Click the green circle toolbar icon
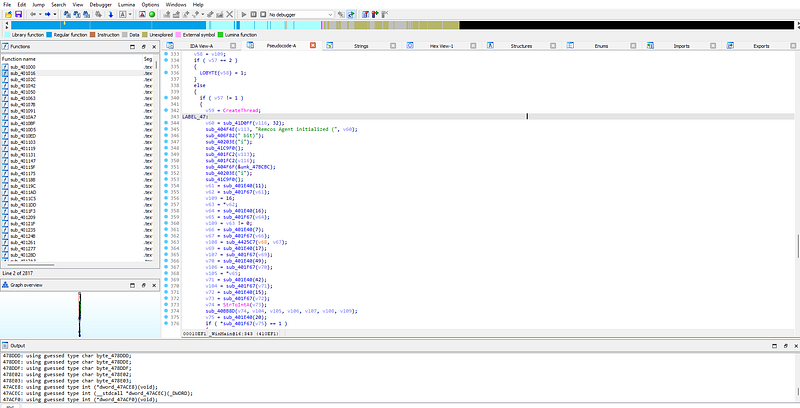 click(152, 14)
